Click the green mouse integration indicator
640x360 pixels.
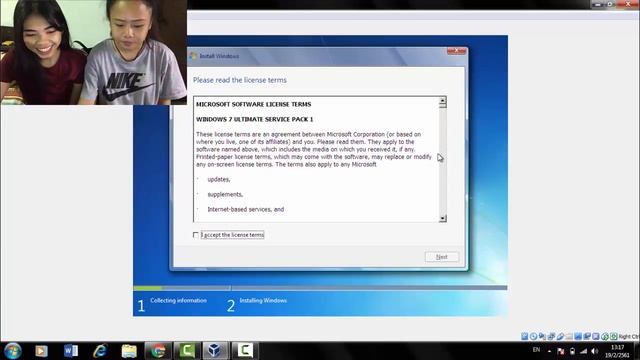(604, 336)
